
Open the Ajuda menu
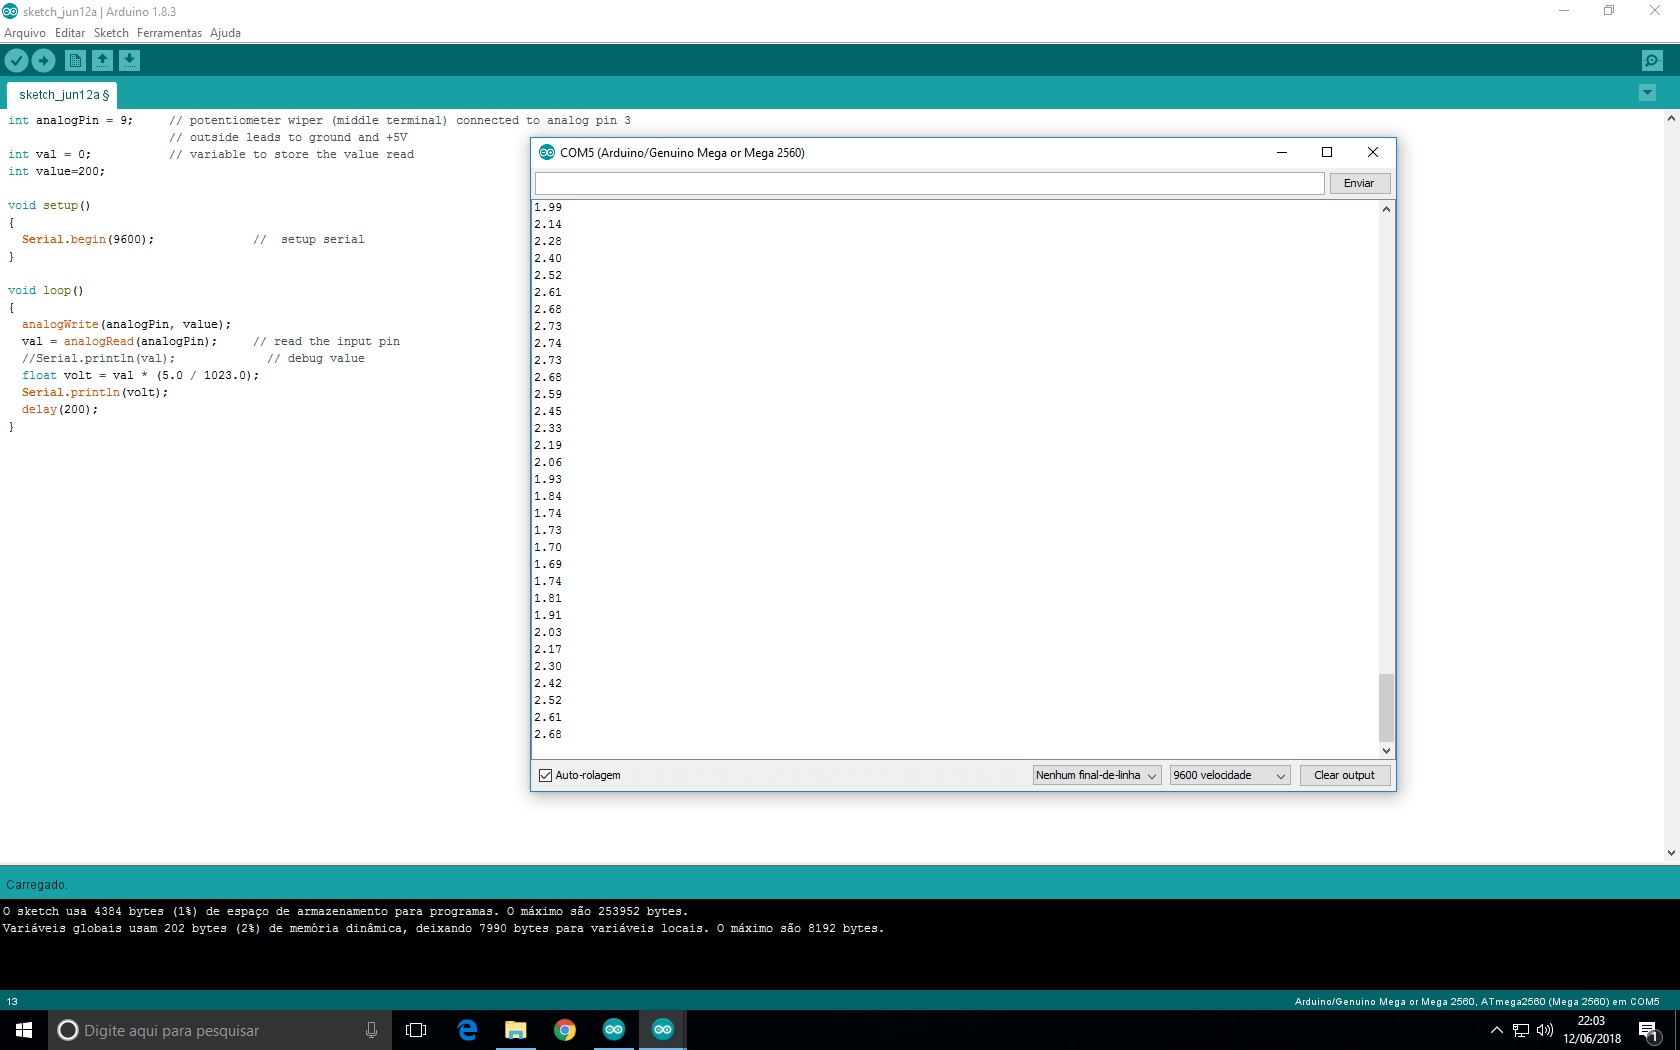coord(225,33)
